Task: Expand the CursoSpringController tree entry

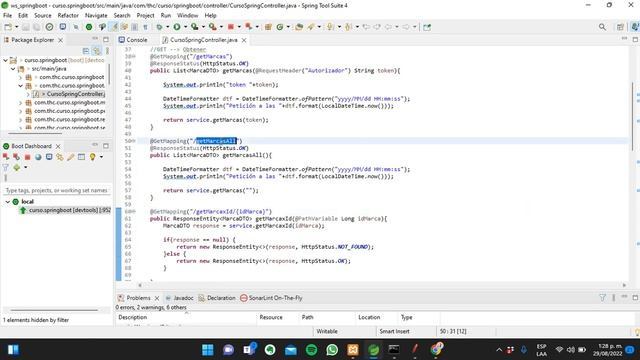Action: 28,94
